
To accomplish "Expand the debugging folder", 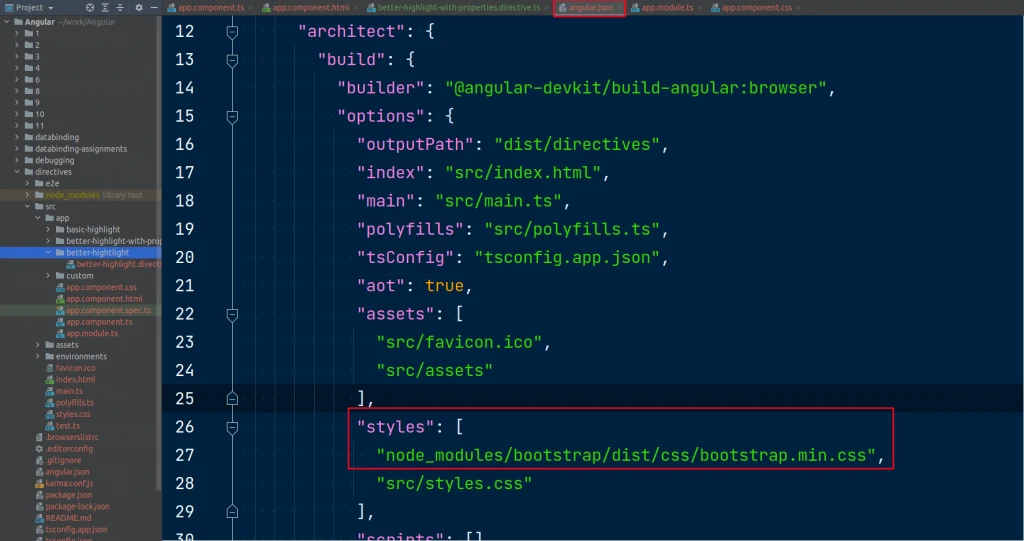I will coord(17,160).
